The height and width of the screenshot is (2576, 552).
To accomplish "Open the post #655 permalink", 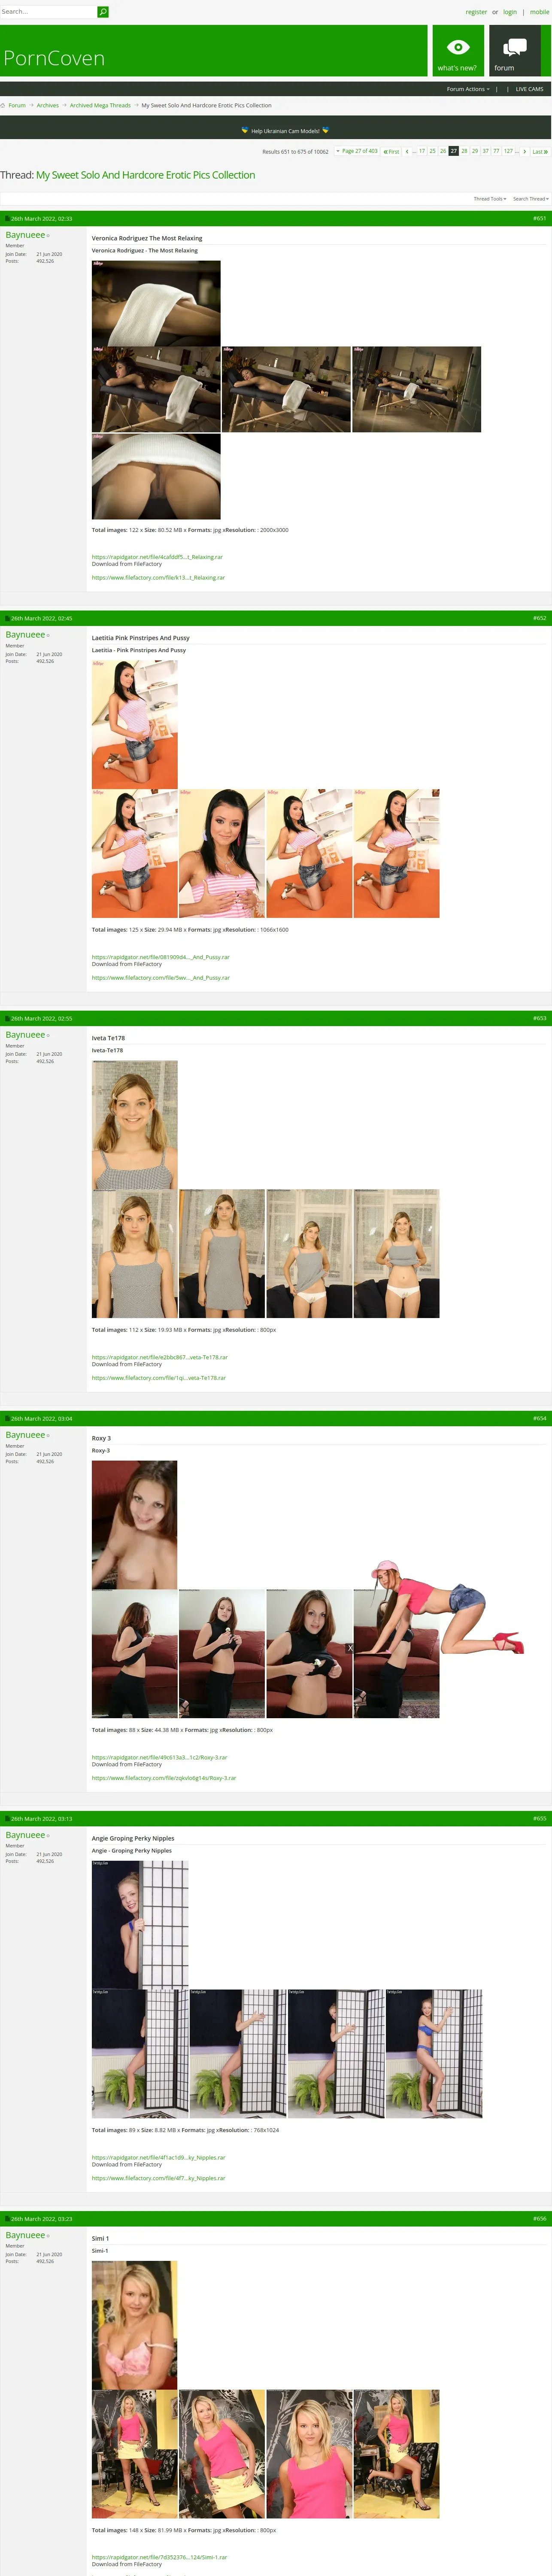I will pos(540,1818).
